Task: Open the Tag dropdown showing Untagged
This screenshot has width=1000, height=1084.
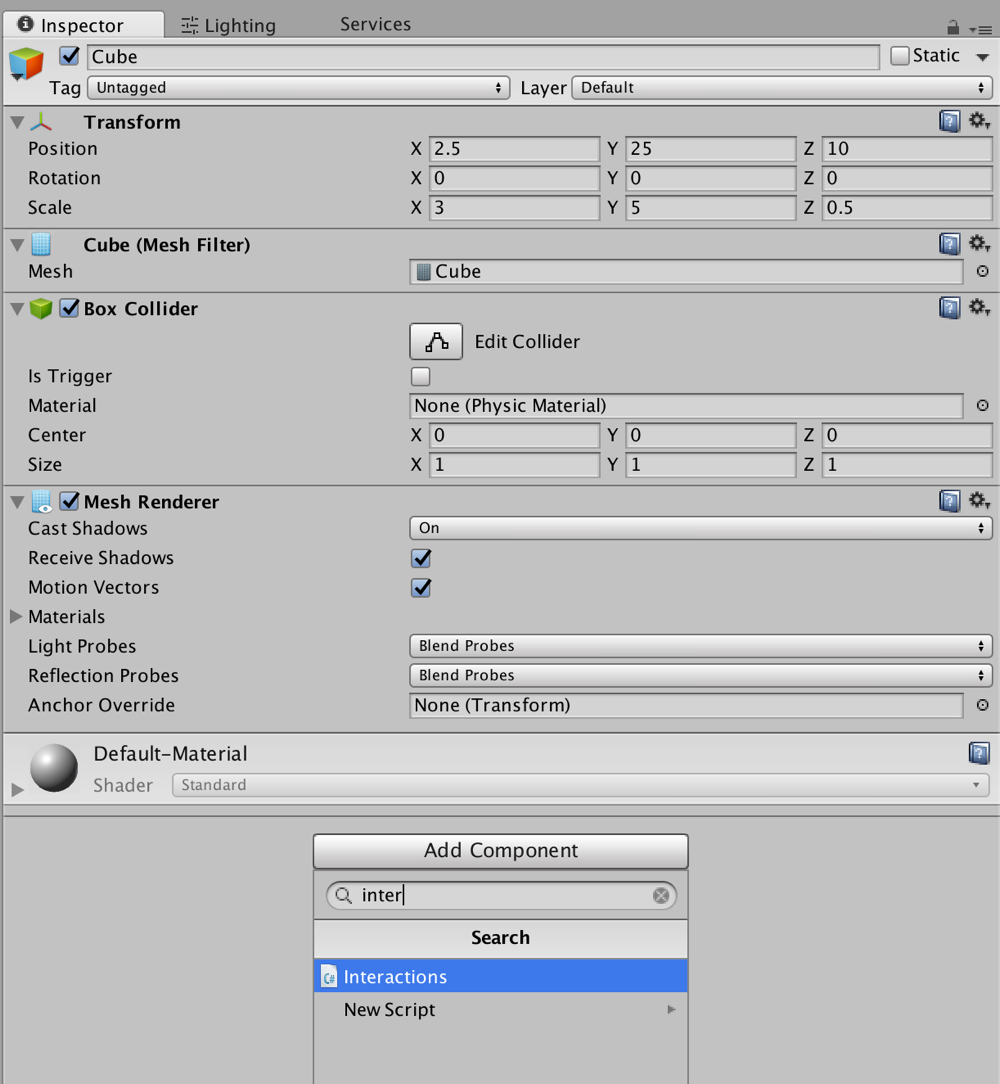Action: pos(298,88)
